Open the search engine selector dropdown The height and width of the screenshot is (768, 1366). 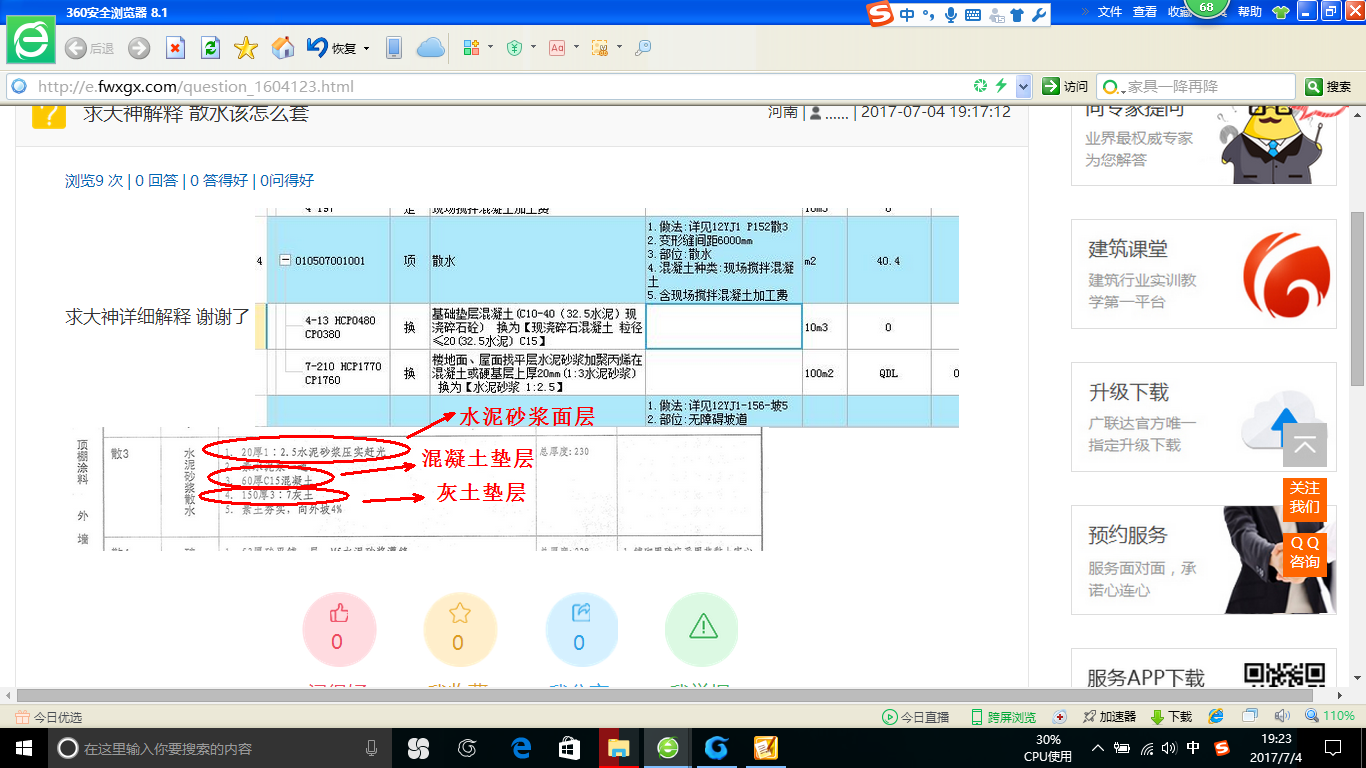pos(1112,87)
